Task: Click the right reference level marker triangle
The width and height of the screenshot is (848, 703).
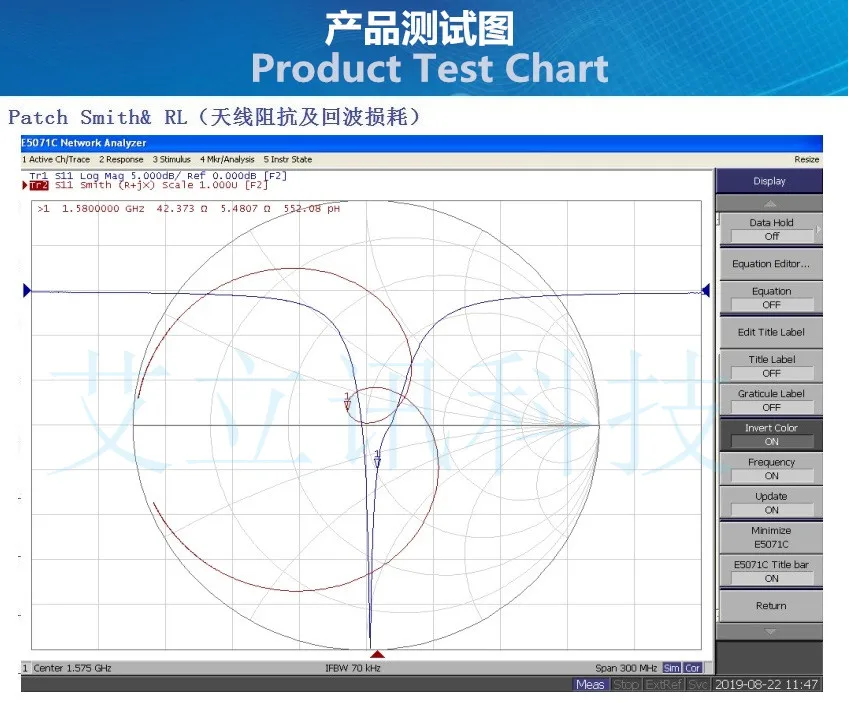Action: click(x=706, y=290)
